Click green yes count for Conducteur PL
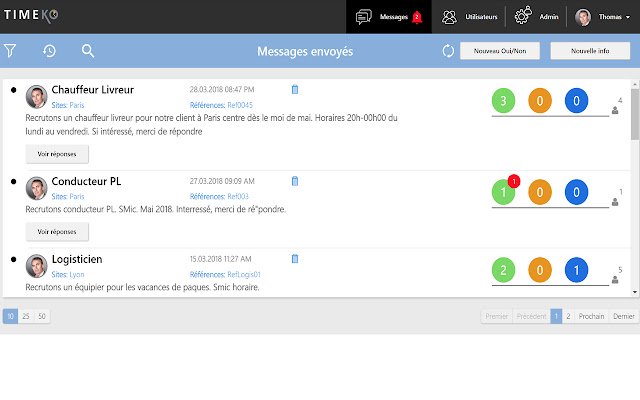Viewport: 640px width, 400px height. [x=503, y=192]
